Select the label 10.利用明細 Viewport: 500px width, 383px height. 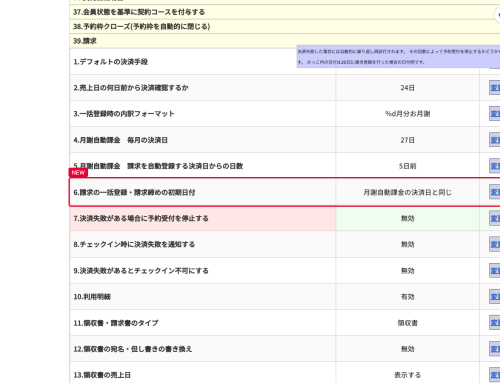[92, 297]
